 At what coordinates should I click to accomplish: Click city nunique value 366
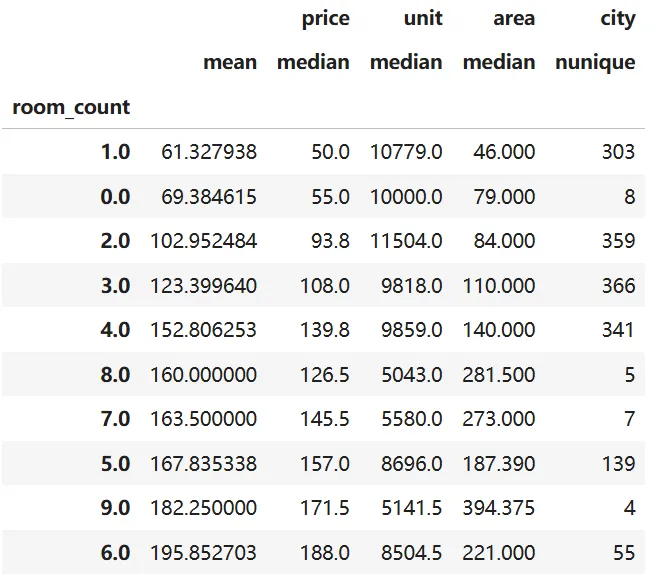point(618,286)
